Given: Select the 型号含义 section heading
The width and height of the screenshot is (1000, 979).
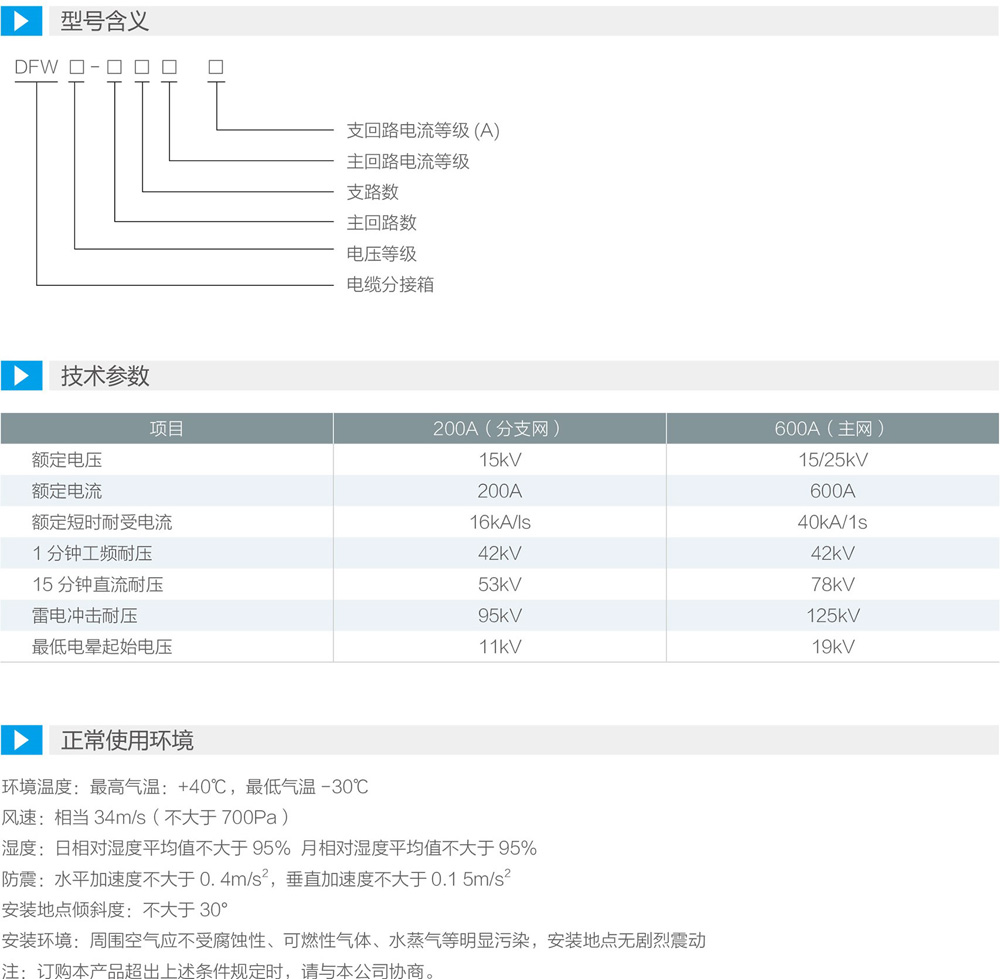Looking at the screenshot, I should (105, 21).
